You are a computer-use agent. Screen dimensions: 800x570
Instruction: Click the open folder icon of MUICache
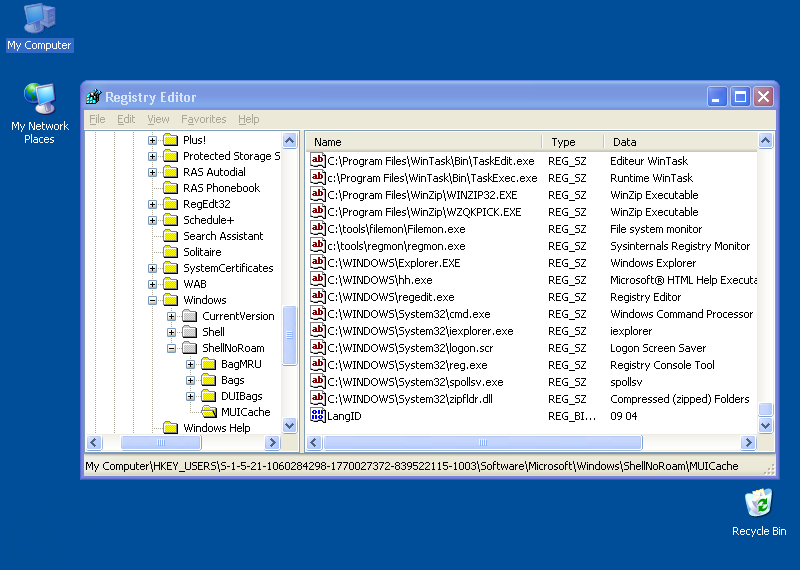tap(209, 412)
